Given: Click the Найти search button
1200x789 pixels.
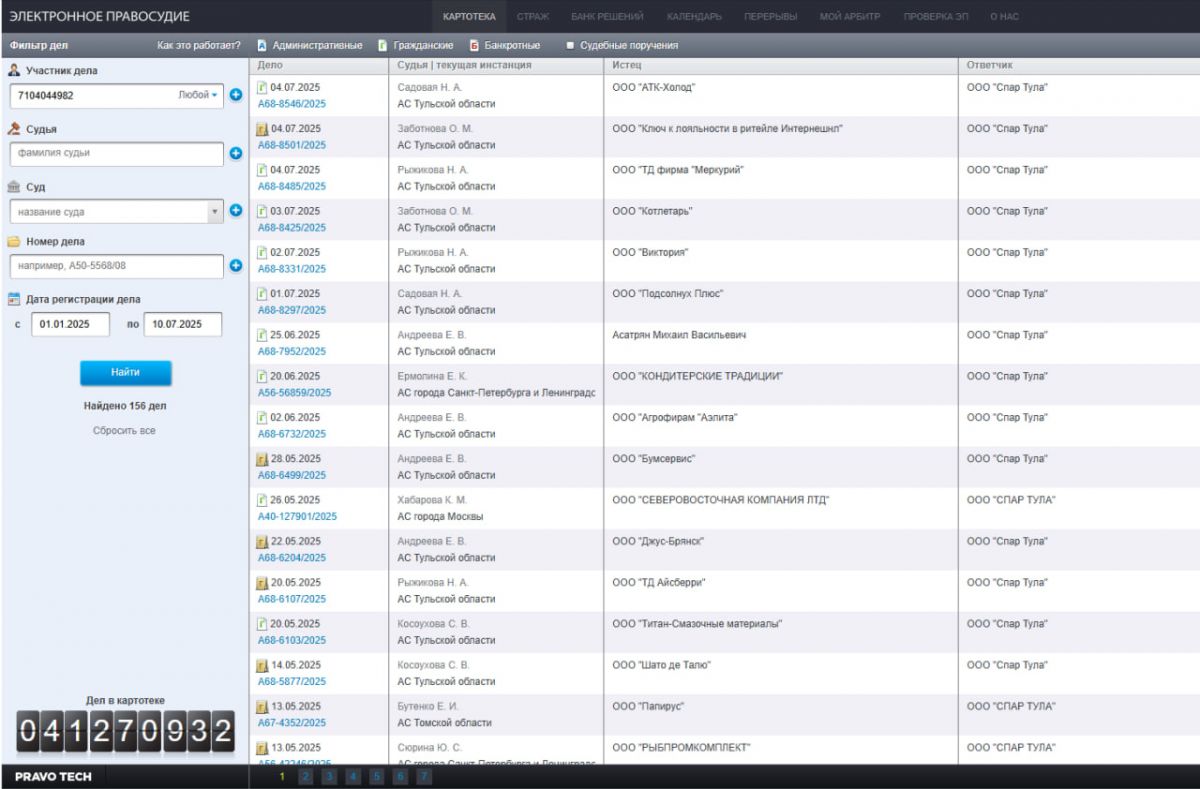Looking at the screenshot, I should (x=126, y=372).
